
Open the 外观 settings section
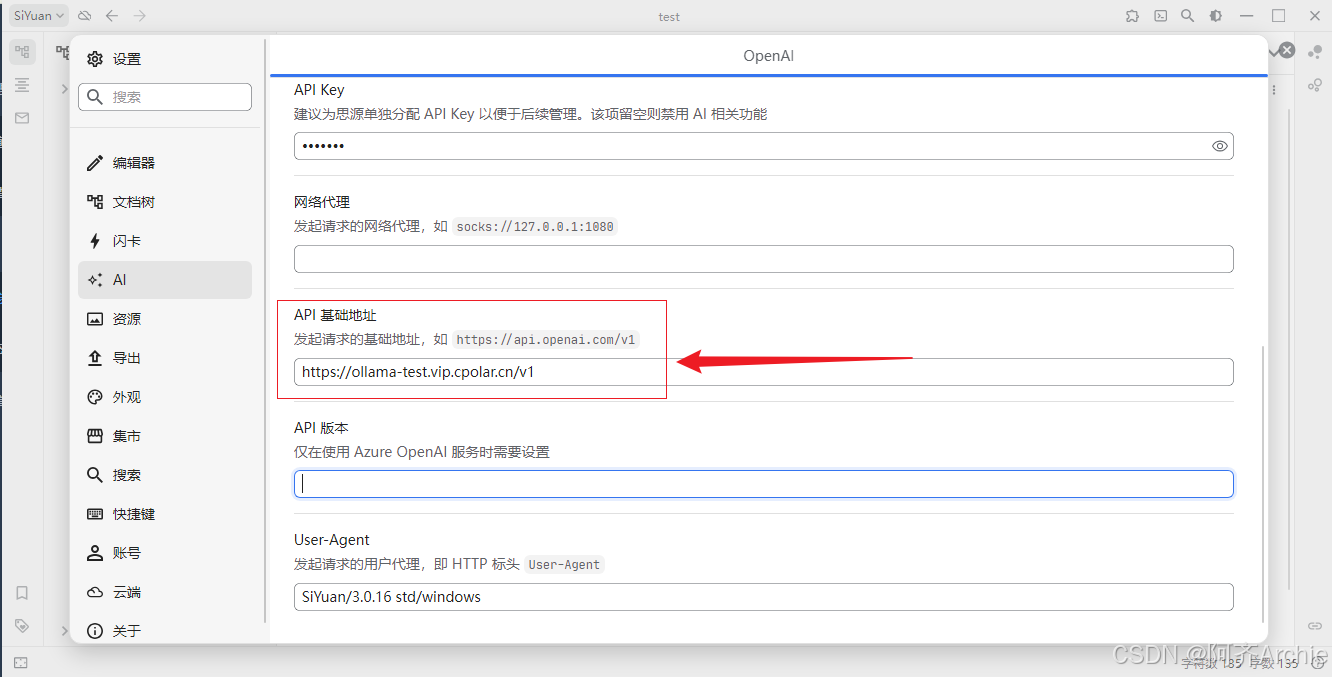165,397
